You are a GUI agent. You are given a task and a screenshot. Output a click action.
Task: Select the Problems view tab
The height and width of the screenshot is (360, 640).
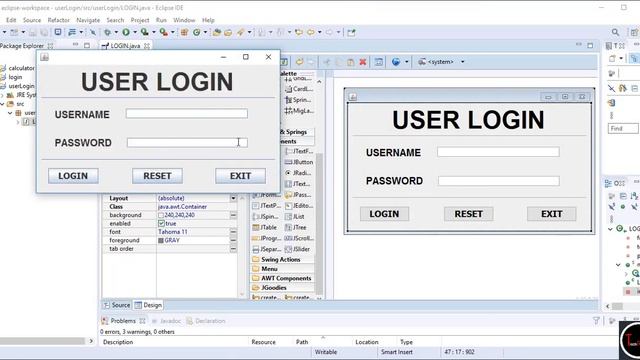pos(122,321)
